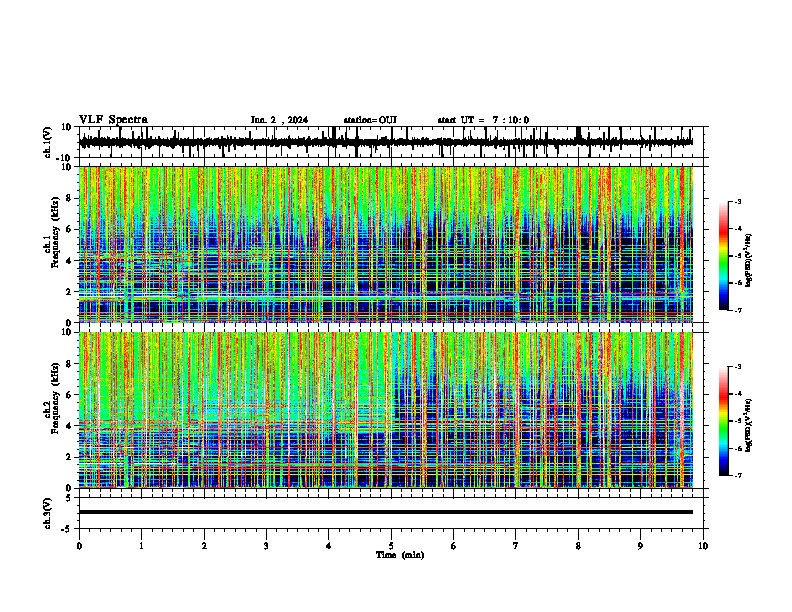The image size is (792, 612).
Task: Click the ch.2 colorbar log(PSD) label
Action: 748,426
